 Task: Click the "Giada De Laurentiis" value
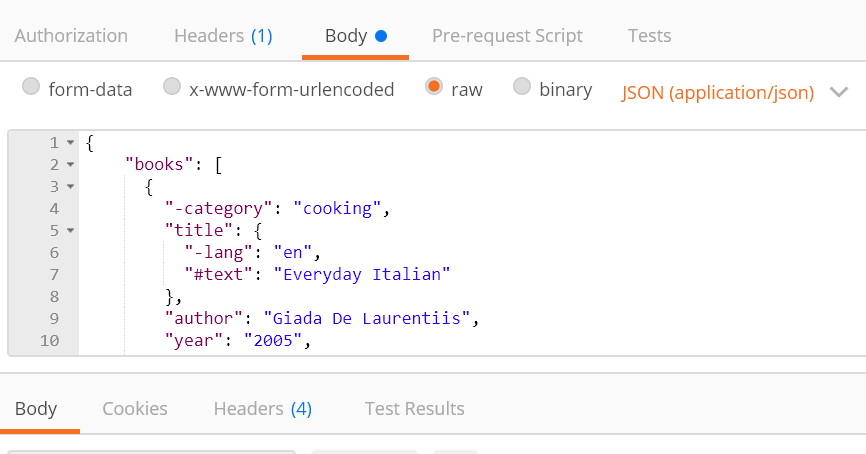367,319
